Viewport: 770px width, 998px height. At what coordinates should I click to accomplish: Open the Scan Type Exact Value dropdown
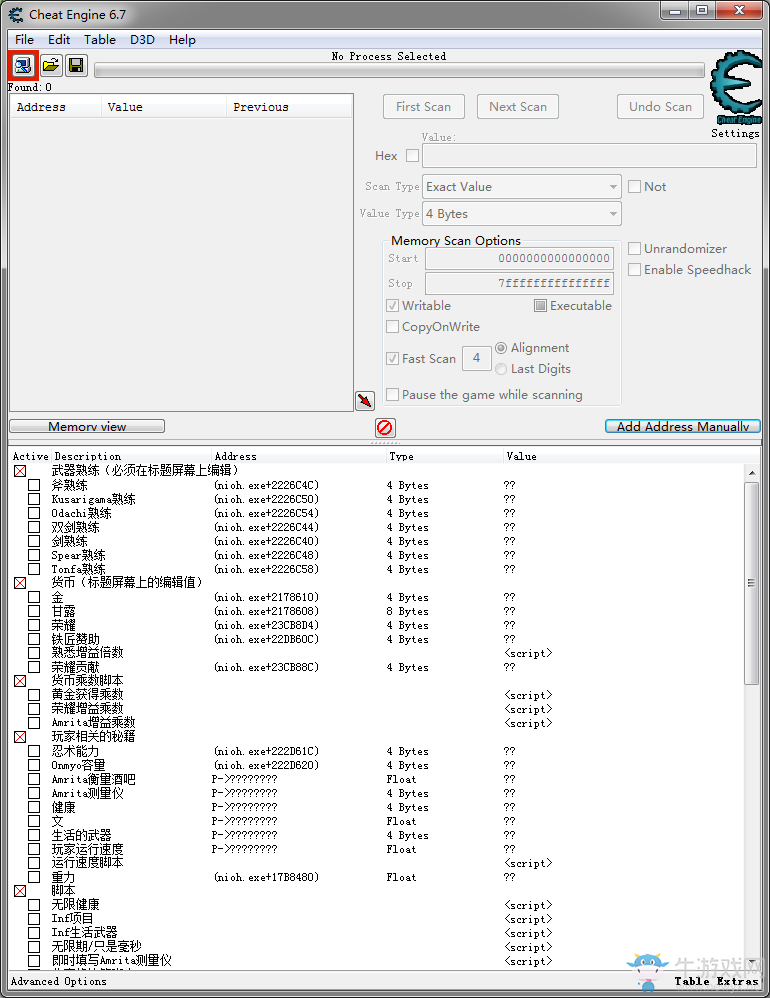(x=522, y=186)
